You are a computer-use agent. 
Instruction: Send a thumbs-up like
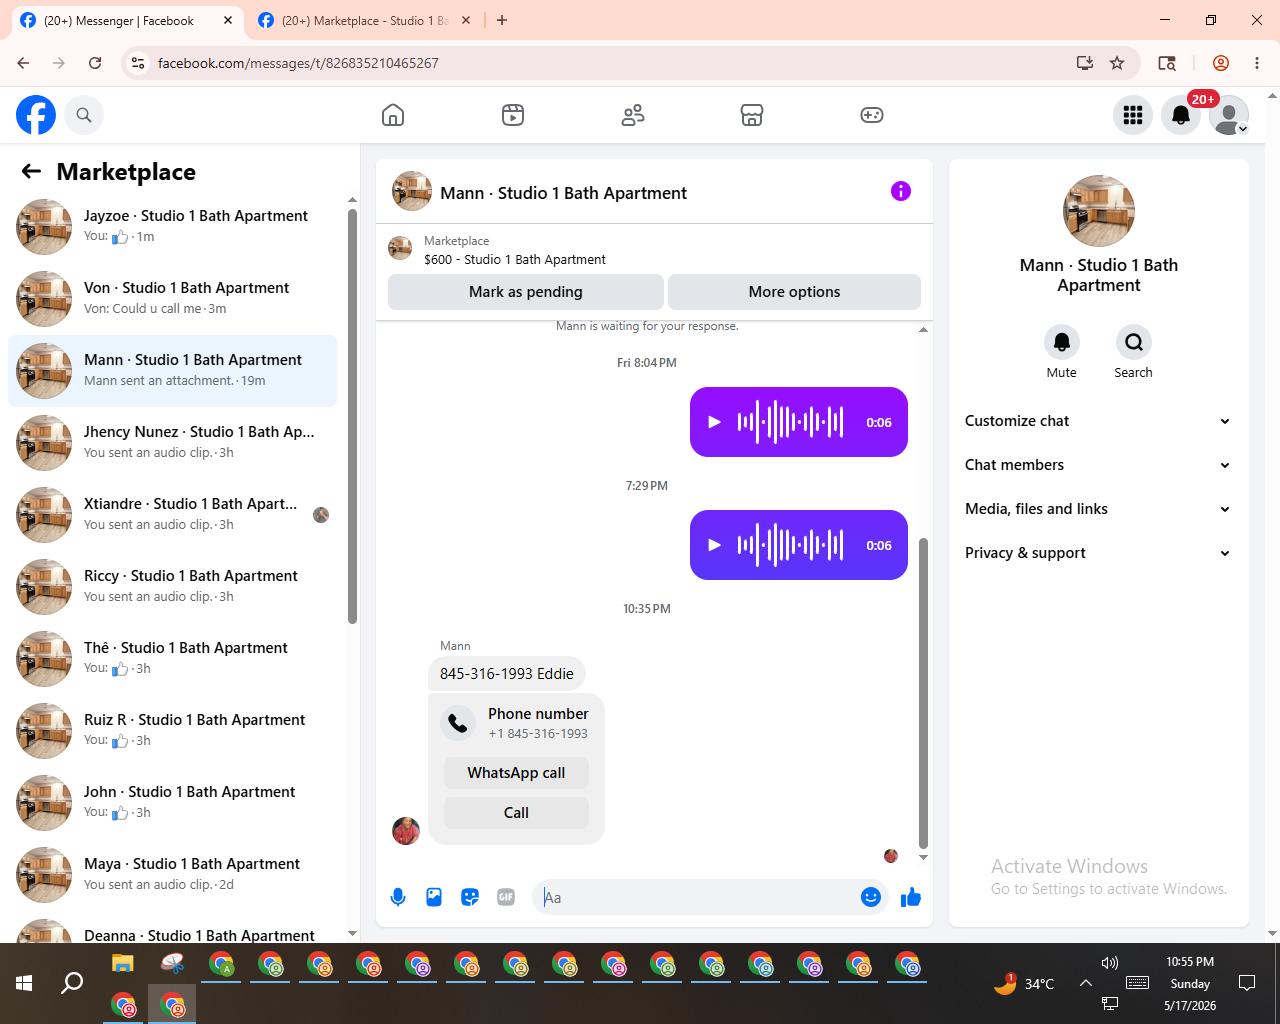pyautogui.click(x=911, y=897)
